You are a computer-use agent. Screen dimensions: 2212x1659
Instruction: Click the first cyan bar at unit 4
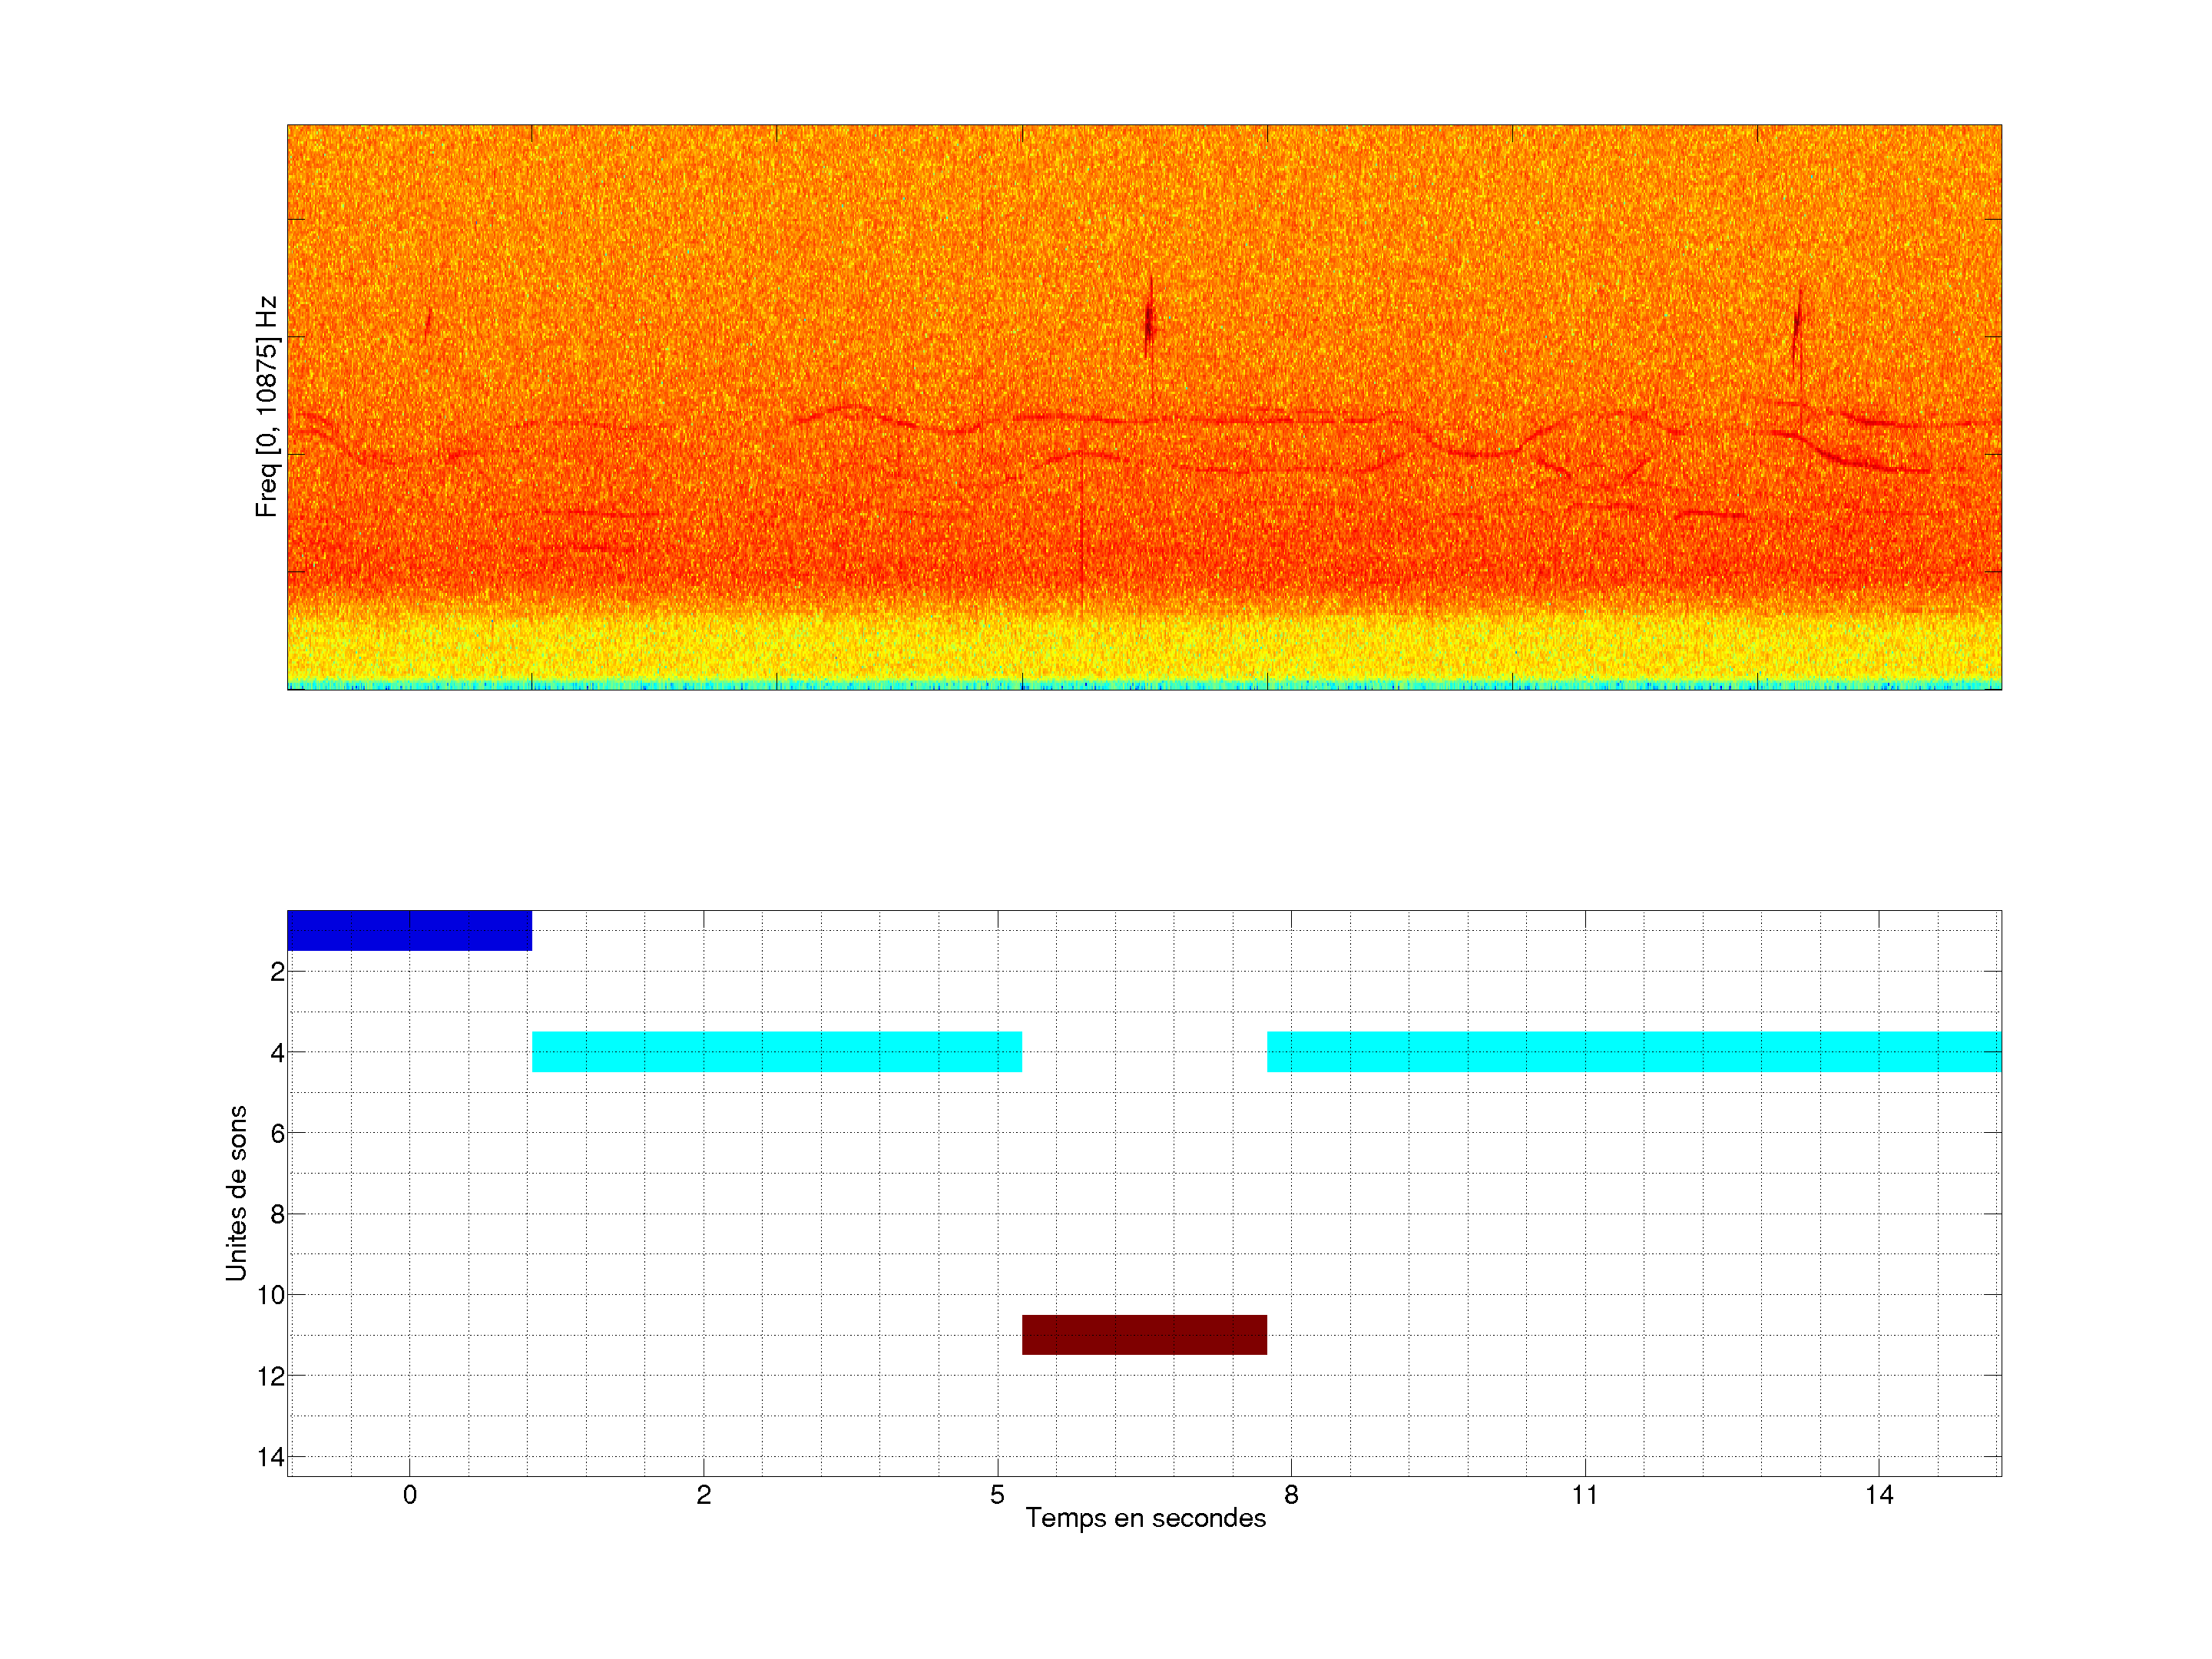[776, 1051]
